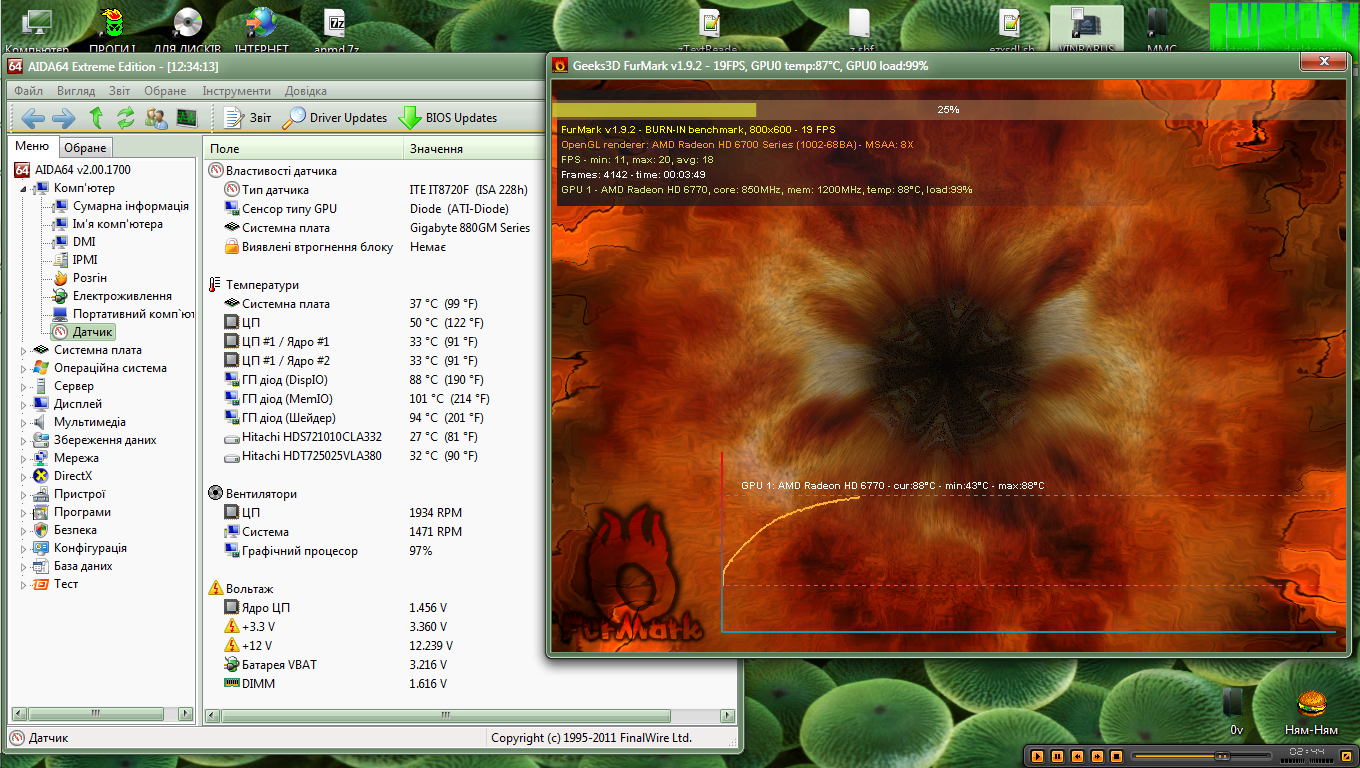The image size is (1360, 768).
Task: Pause the desktop media player
Action: [1057, 756]
